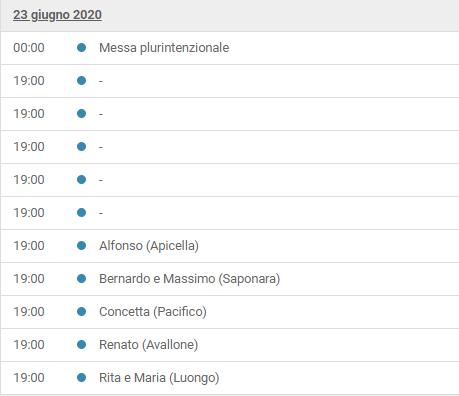This screenshot has height=396, width=459.
Task: Click the blue dot beside Rita e Maria
Action: [81, 378]
